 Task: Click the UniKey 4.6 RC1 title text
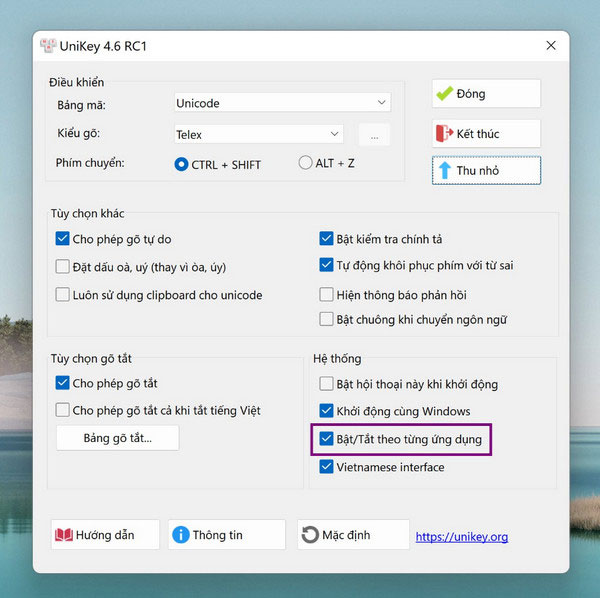[103, 46]
